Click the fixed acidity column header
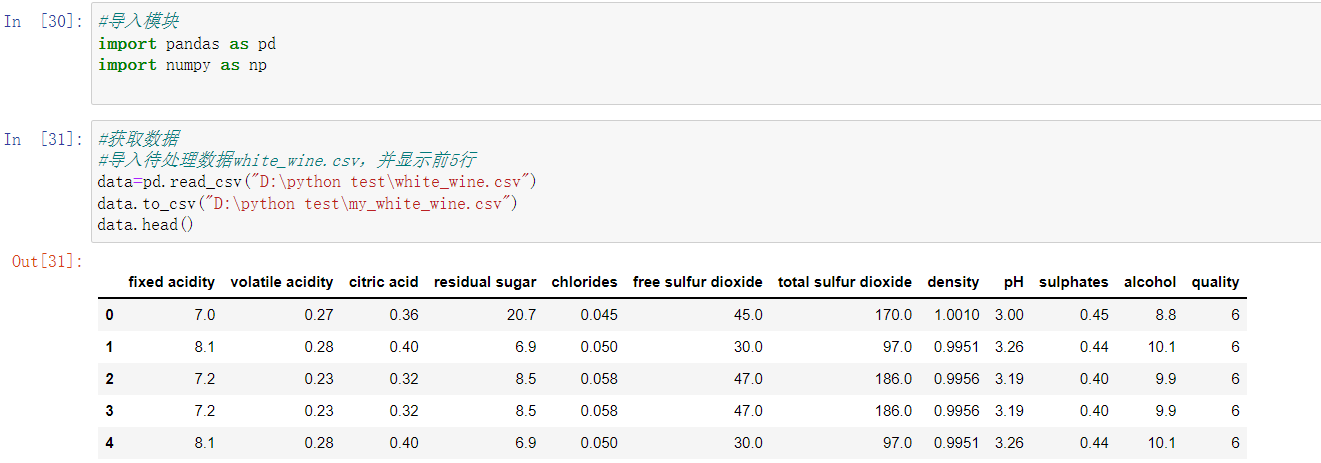Screen dimensions: 1321x463 click(172, 282)
